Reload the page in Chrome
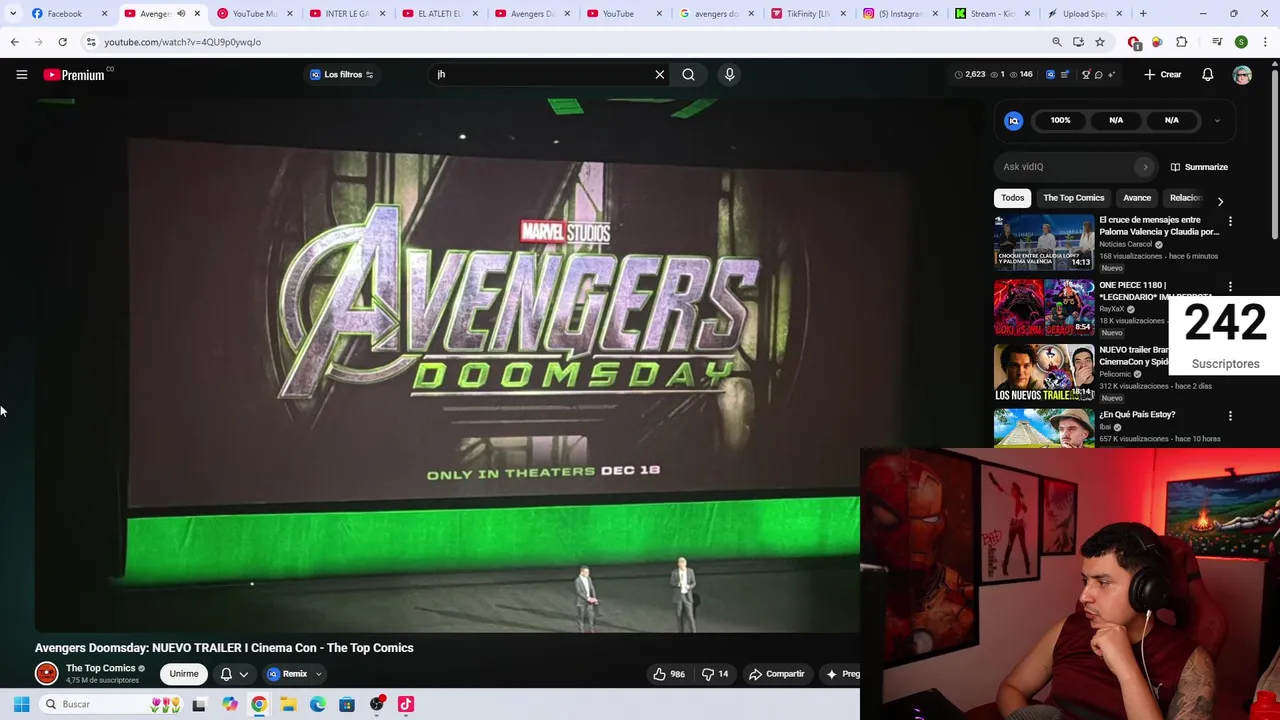 point(62,42)
